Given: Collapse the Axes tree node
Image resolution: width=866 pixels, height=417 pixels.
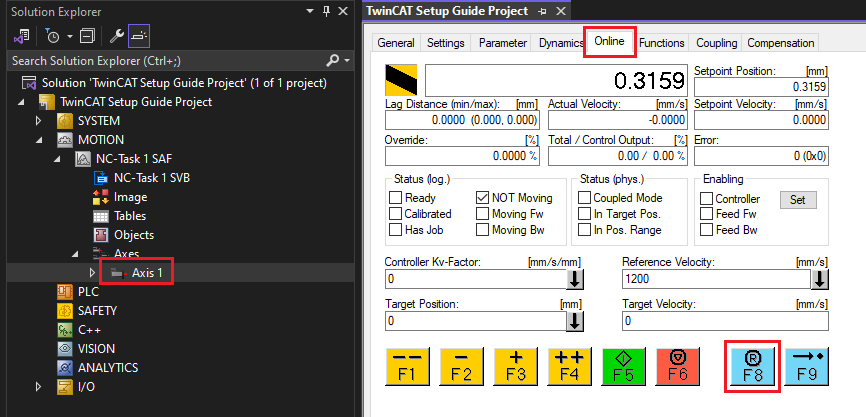Looking at the screenshot, I should [x=75, y=254].
